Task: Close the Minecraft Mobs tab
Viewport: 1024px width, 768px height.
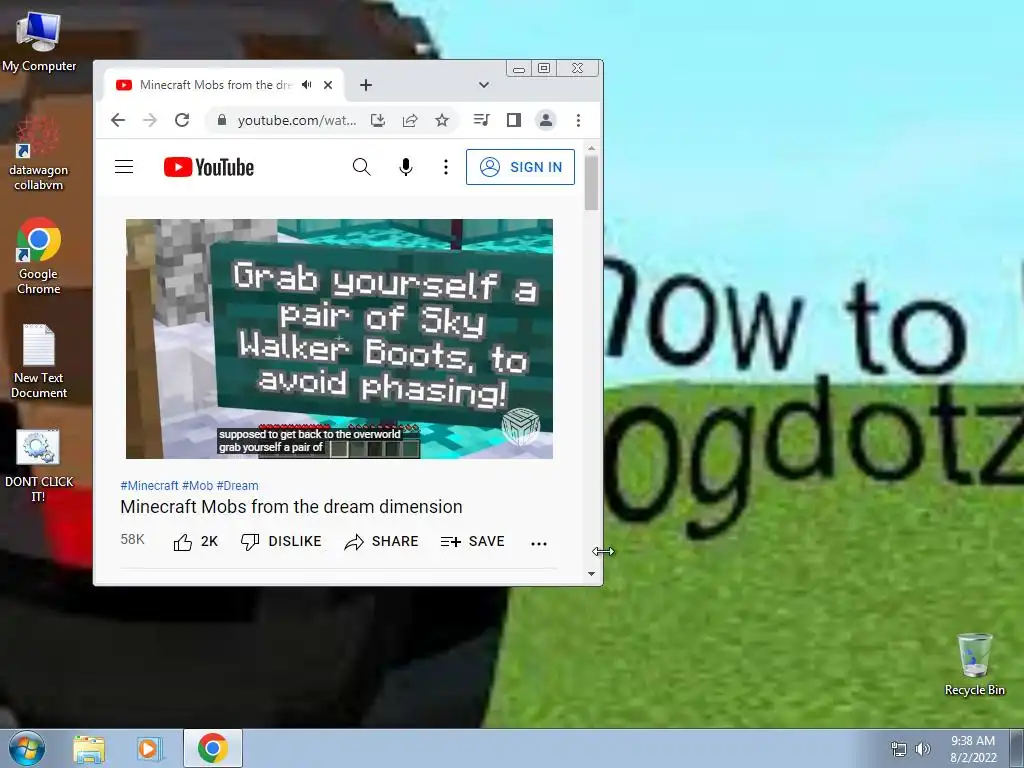Action: 328,85
